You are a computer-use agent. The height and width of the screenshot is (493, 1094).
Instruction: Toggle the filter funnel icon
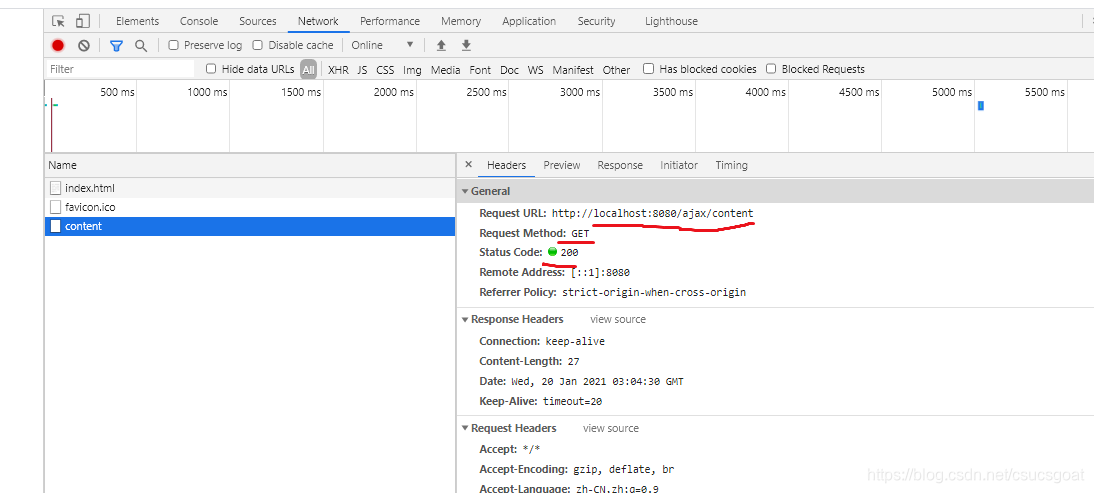pyautogui.click(x=117, y=45)
